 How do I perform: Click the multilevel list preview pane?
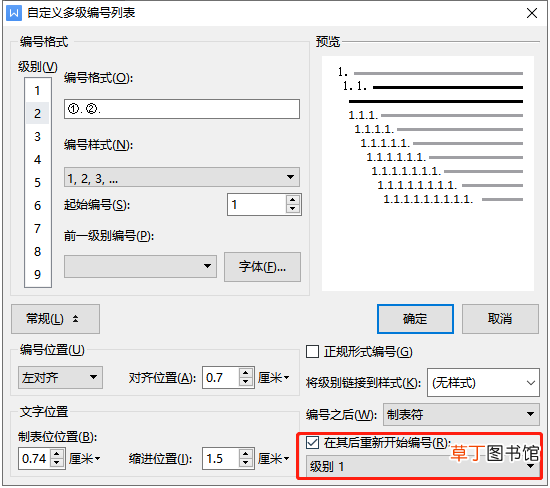tap(428, 173)
